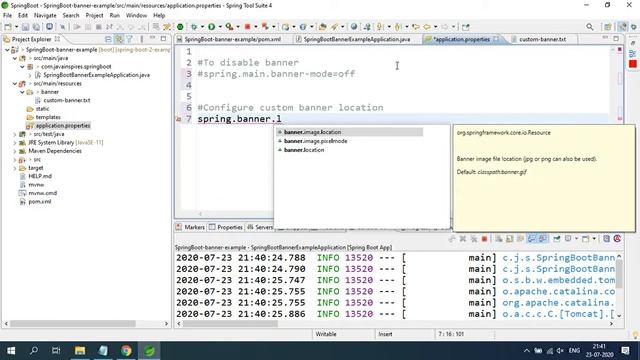
Task: Open Windows Start menu
Action: 11,351
